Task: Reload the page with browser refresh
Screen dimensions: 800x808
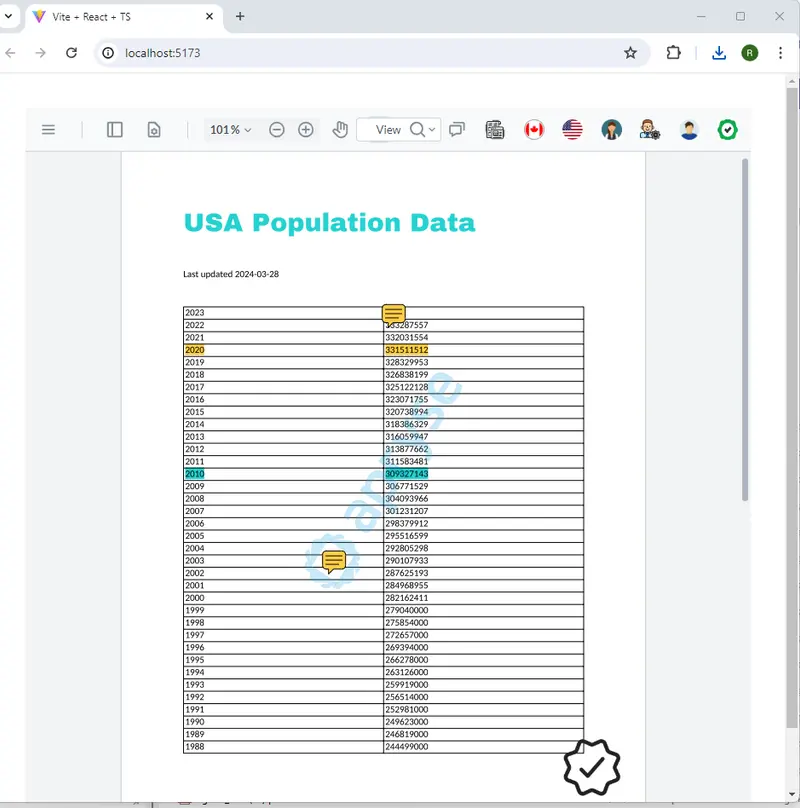Action: click(x=72, y=53)
